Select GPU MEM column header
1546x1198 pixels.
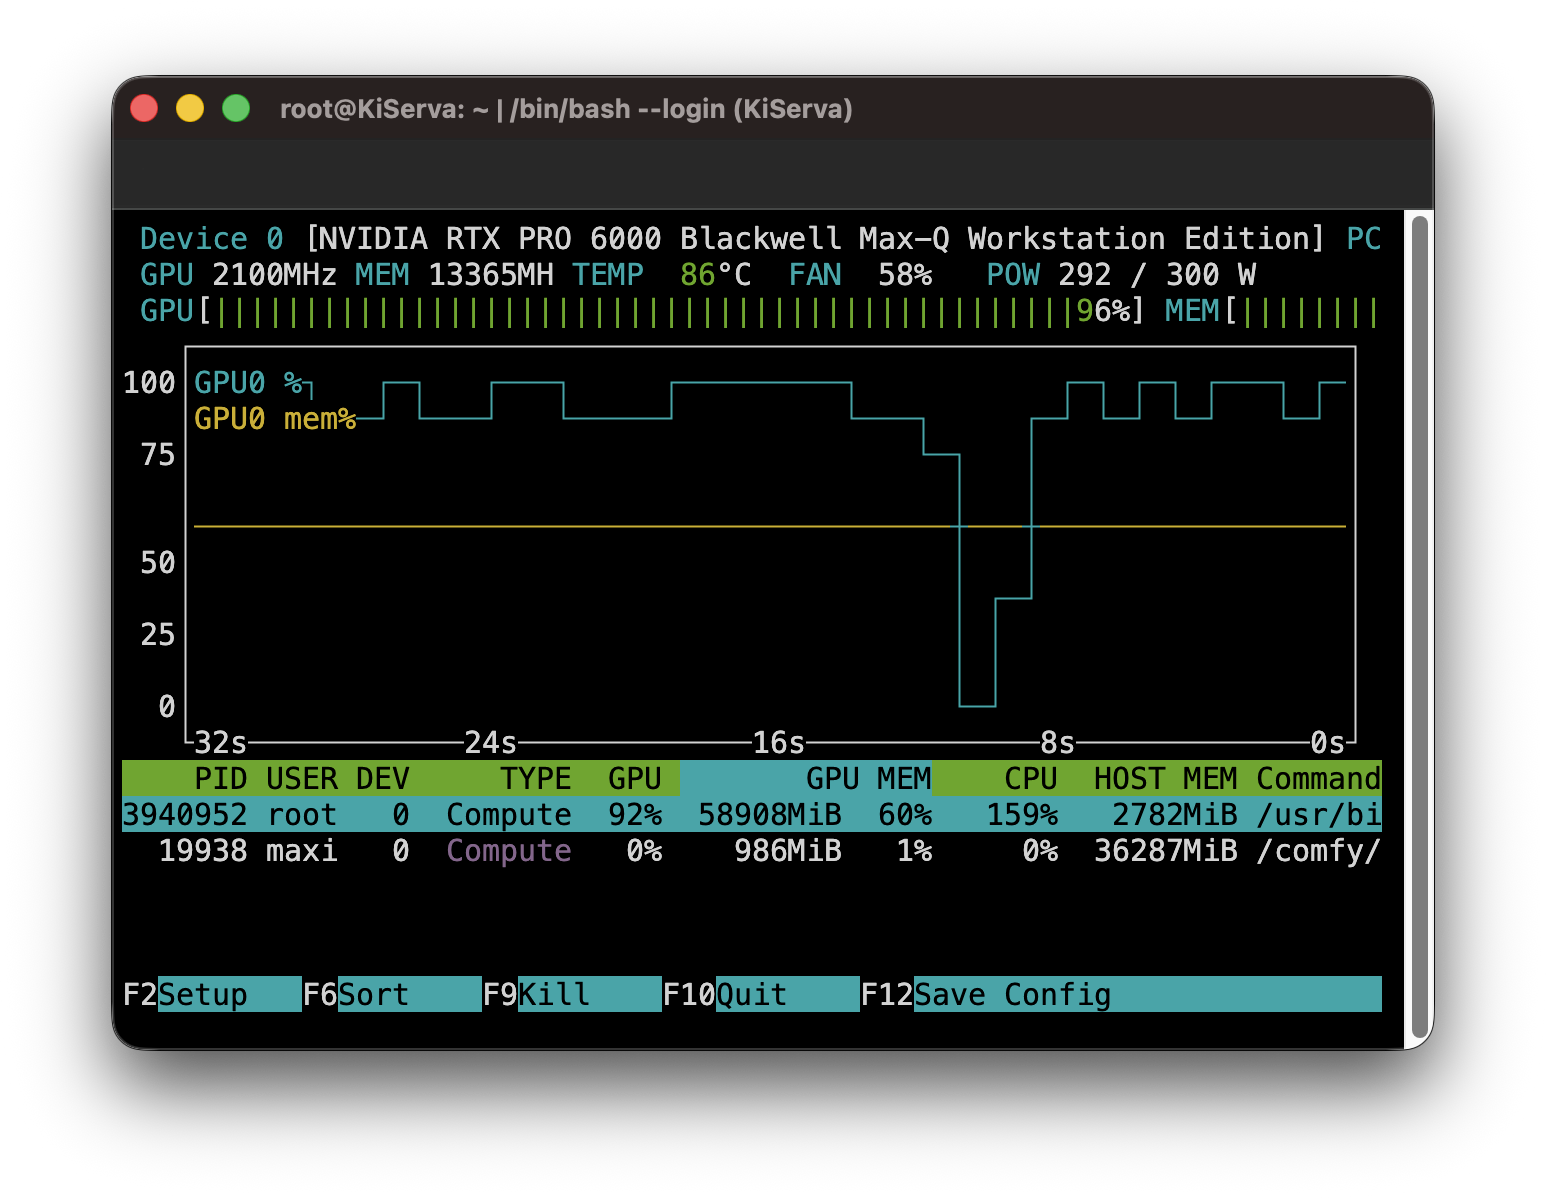tap(868, 778)
